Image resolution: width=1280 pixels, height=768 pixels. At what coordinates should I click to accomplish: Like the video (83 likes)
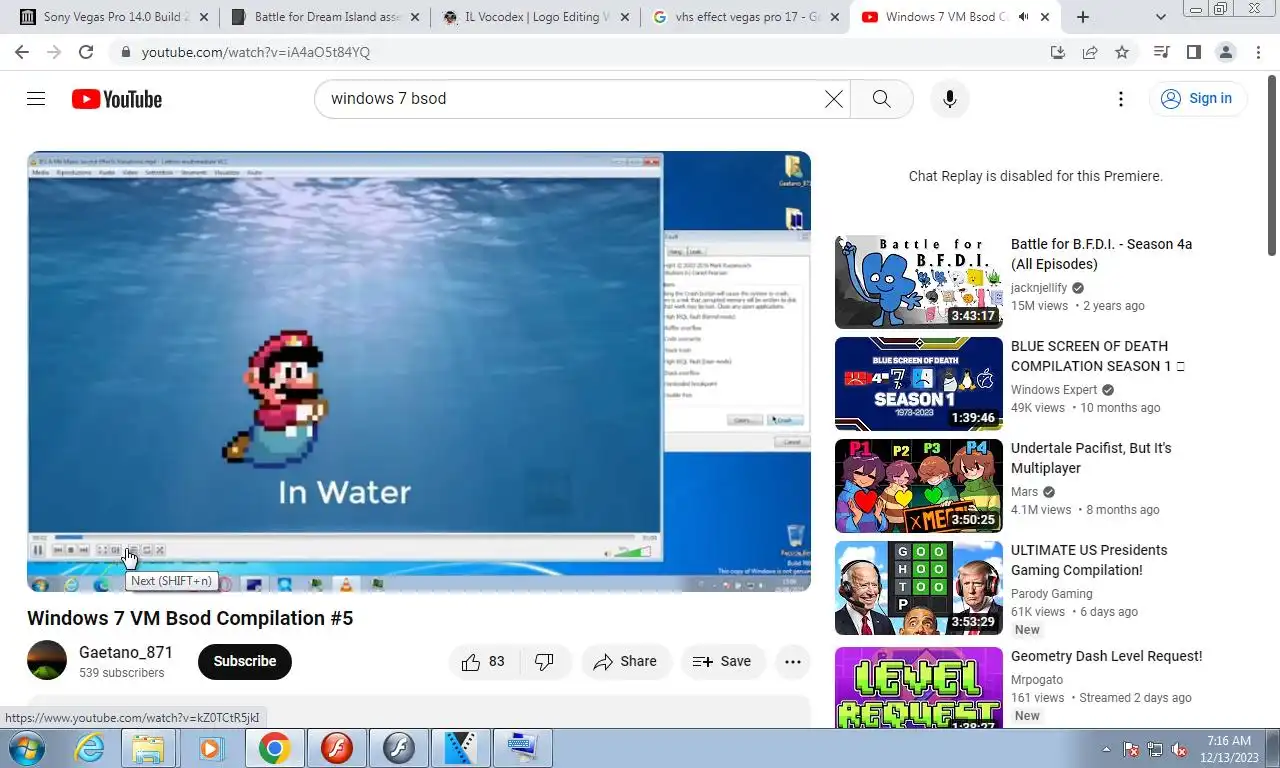pos(483,662)
